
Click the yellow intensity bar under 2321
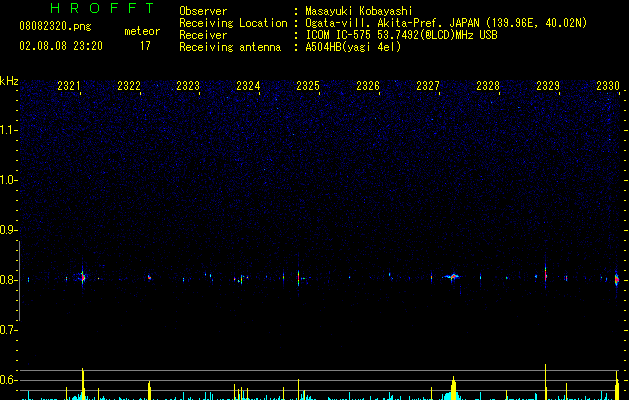tap(83, 384)
